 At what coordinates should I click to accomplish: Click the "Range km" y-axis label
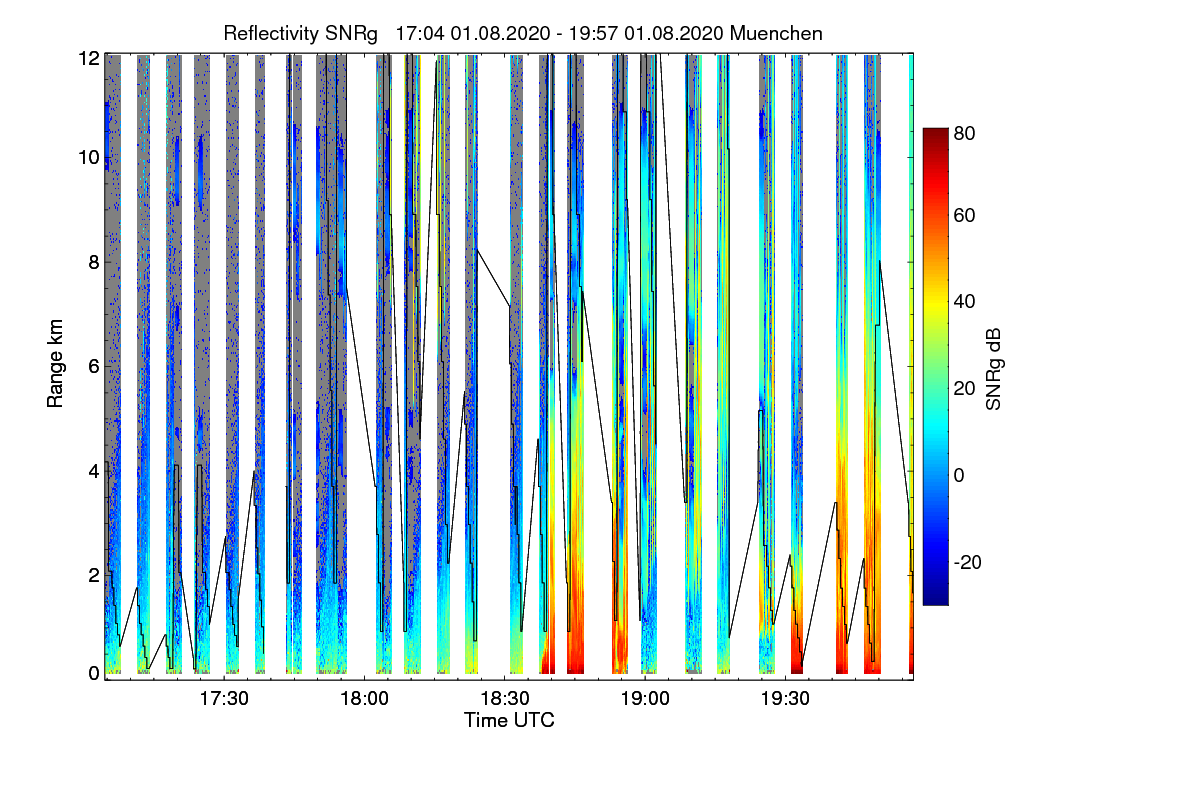point(55,365)
